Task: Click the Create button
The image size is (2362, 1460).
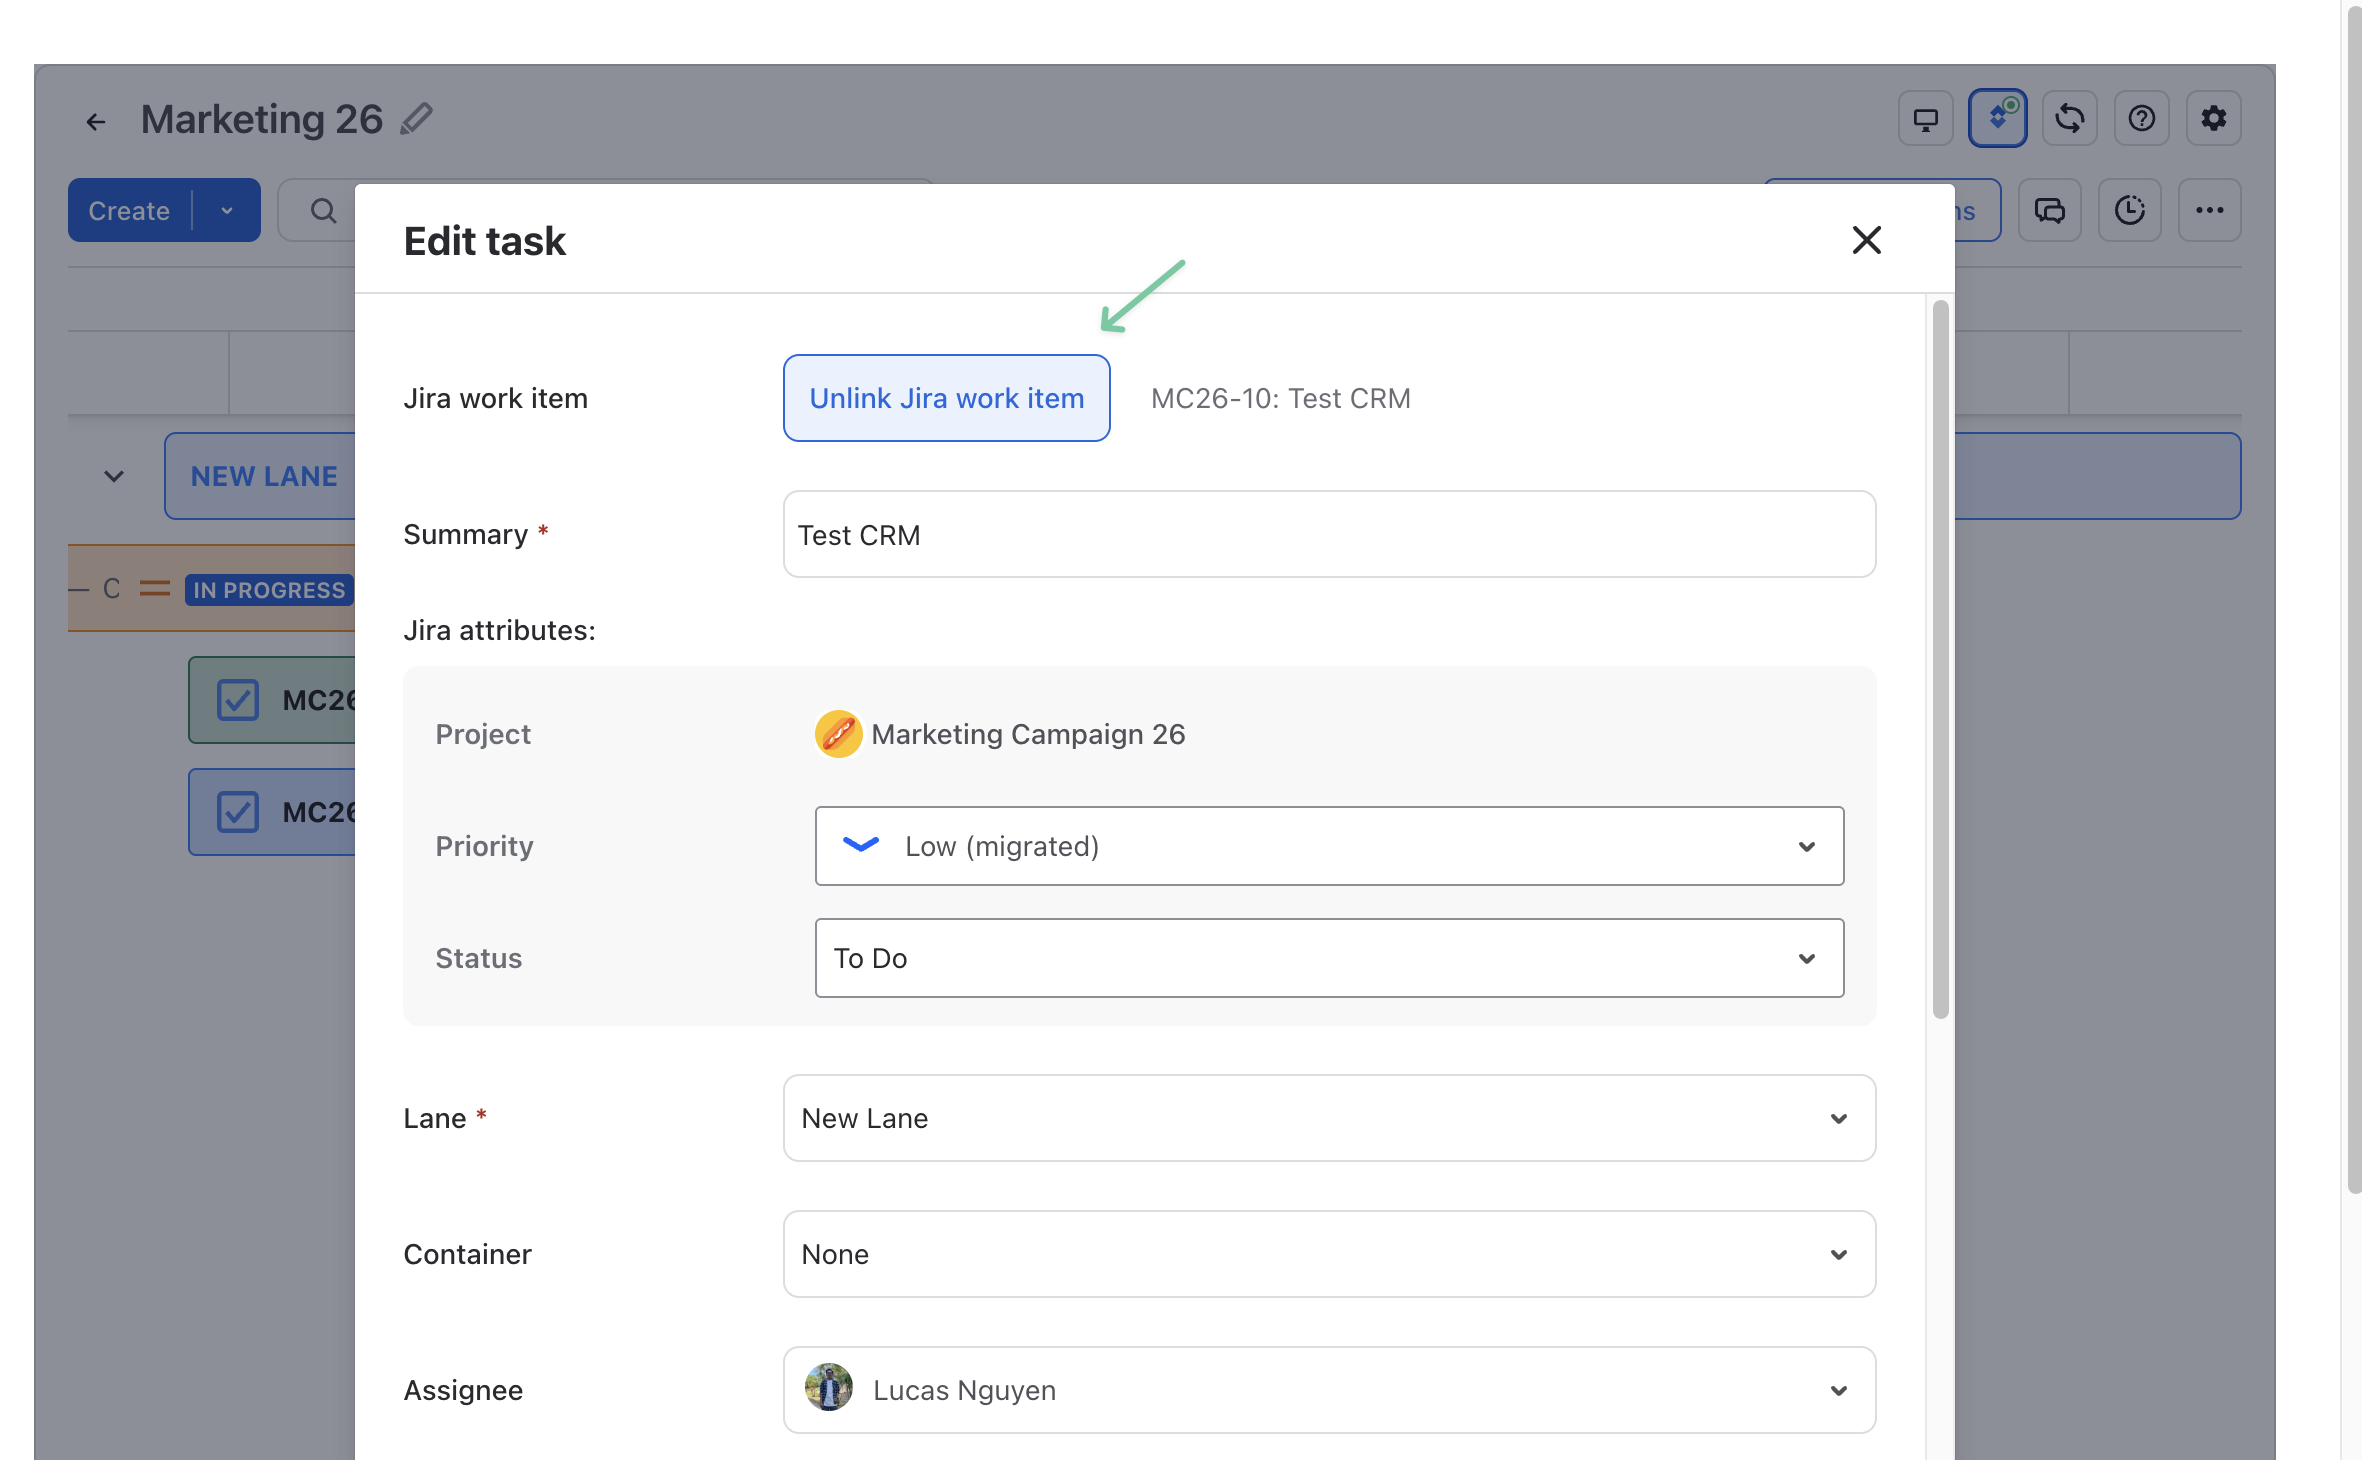Action: coord(129,210)
